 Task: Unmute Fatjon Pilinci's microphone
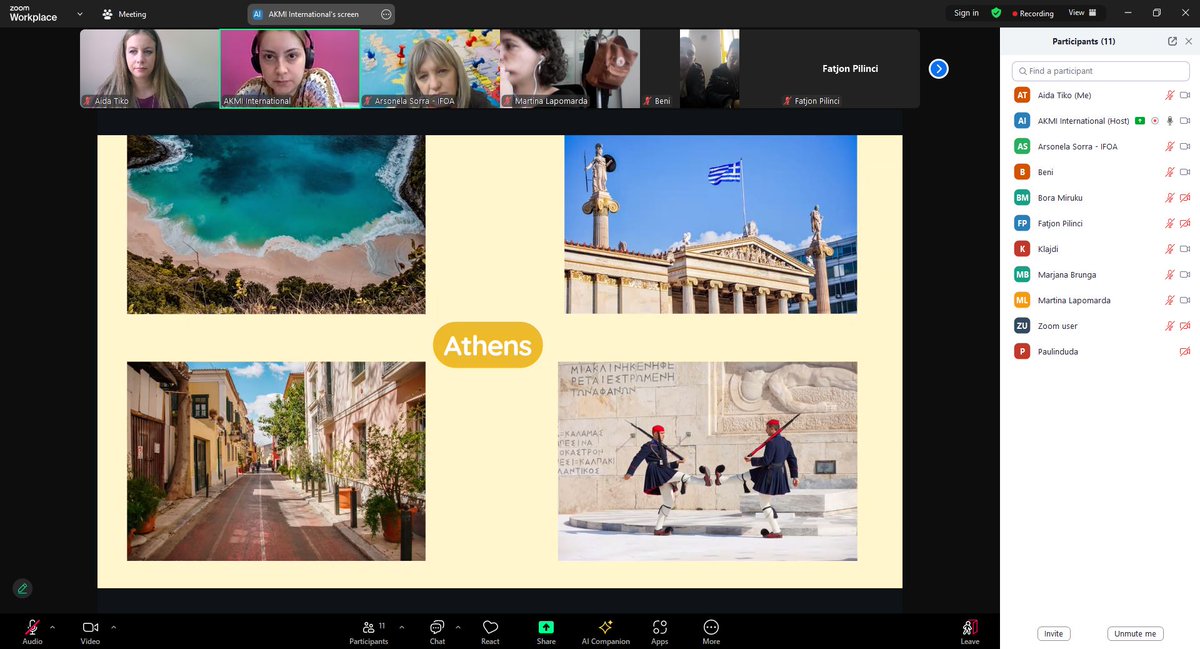pyautogui.click(x=1167, y=223)
